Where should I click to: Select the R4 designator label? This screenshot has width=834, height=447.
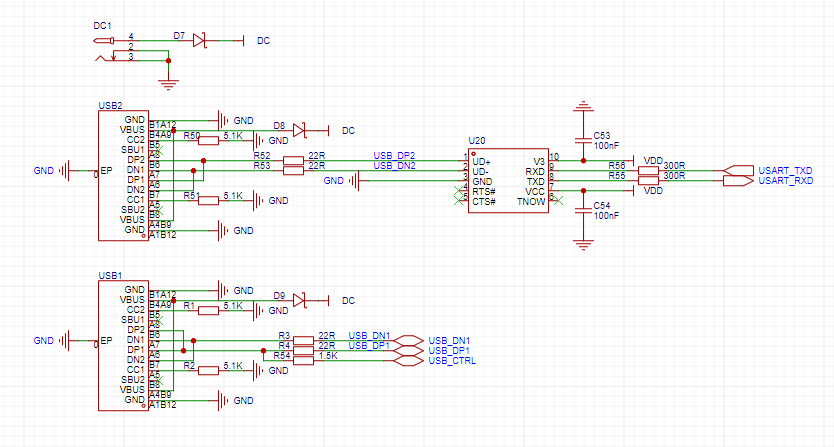tap(284, 345)
